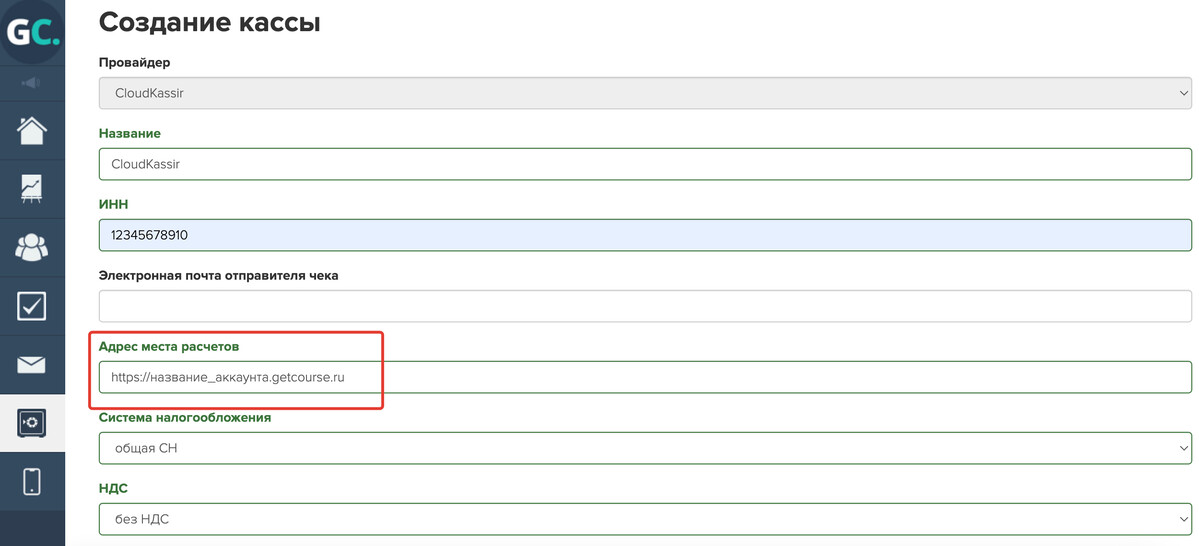1199x546 pixels.
Task: Click the Название input field
Action: (x=645, y=164)
